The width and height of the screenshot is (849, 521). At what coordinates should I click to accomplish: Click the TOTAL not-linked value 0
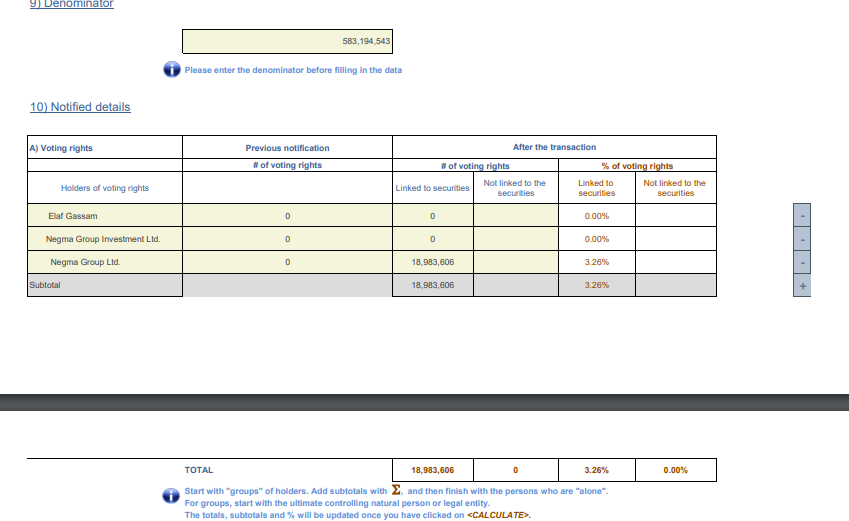coord(516,470)
